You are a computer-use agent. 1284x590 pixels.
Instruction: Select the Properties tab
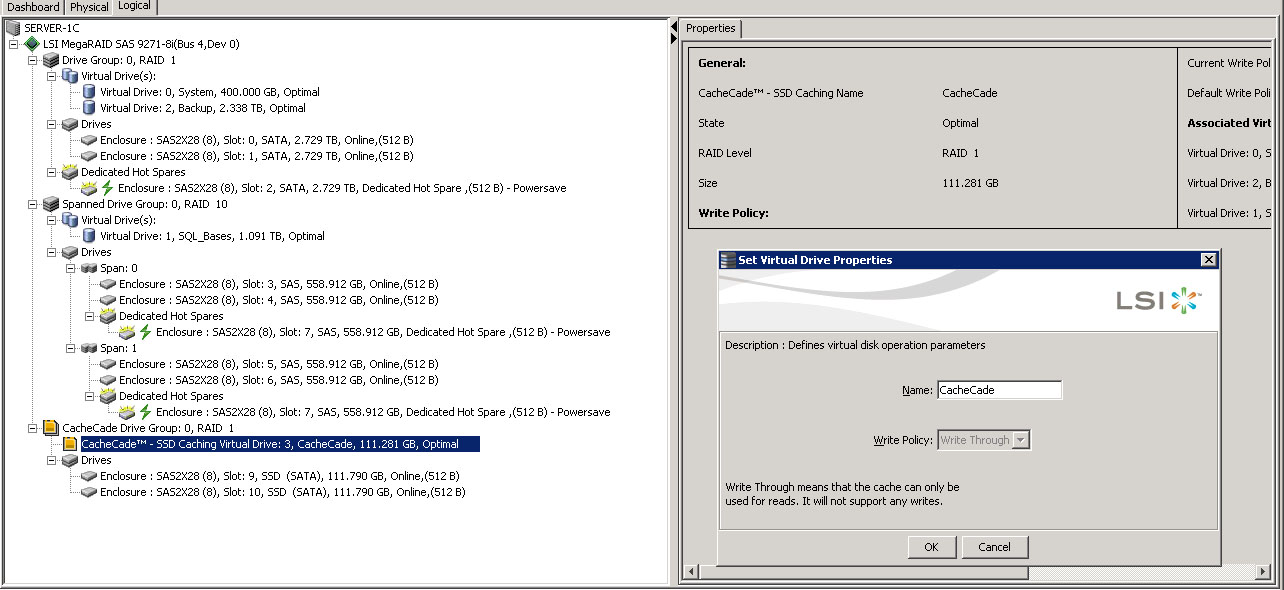tap(711, 29)
